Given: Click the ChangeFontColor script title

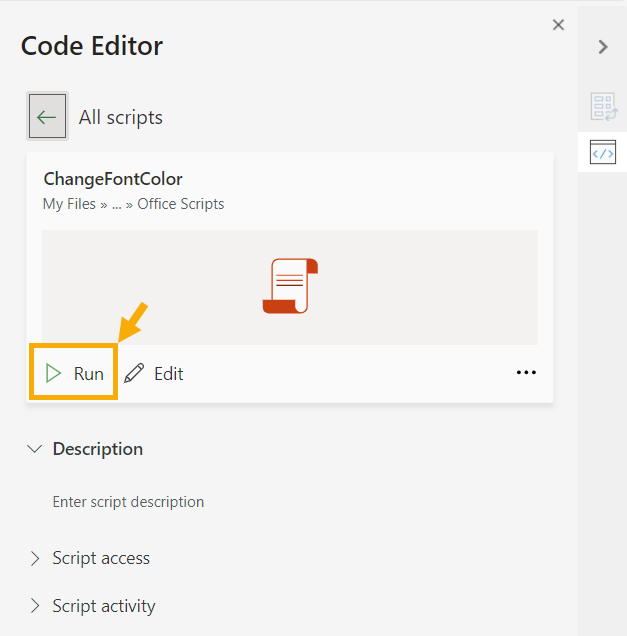Looking at the screenshot, I should click(113, 179).
